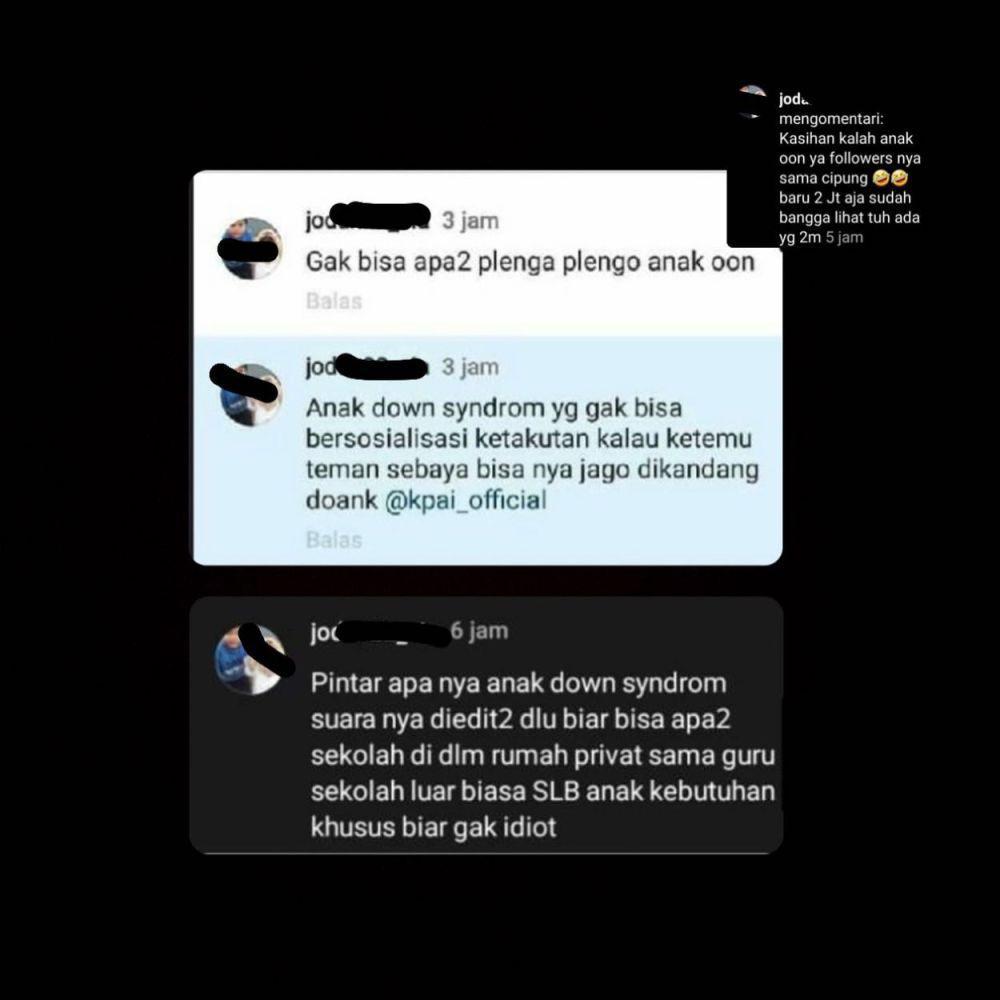Tap the avatar next to the "Anak down syndrom" comment
Screen dimensions: 1000x1000
[250, 395]
